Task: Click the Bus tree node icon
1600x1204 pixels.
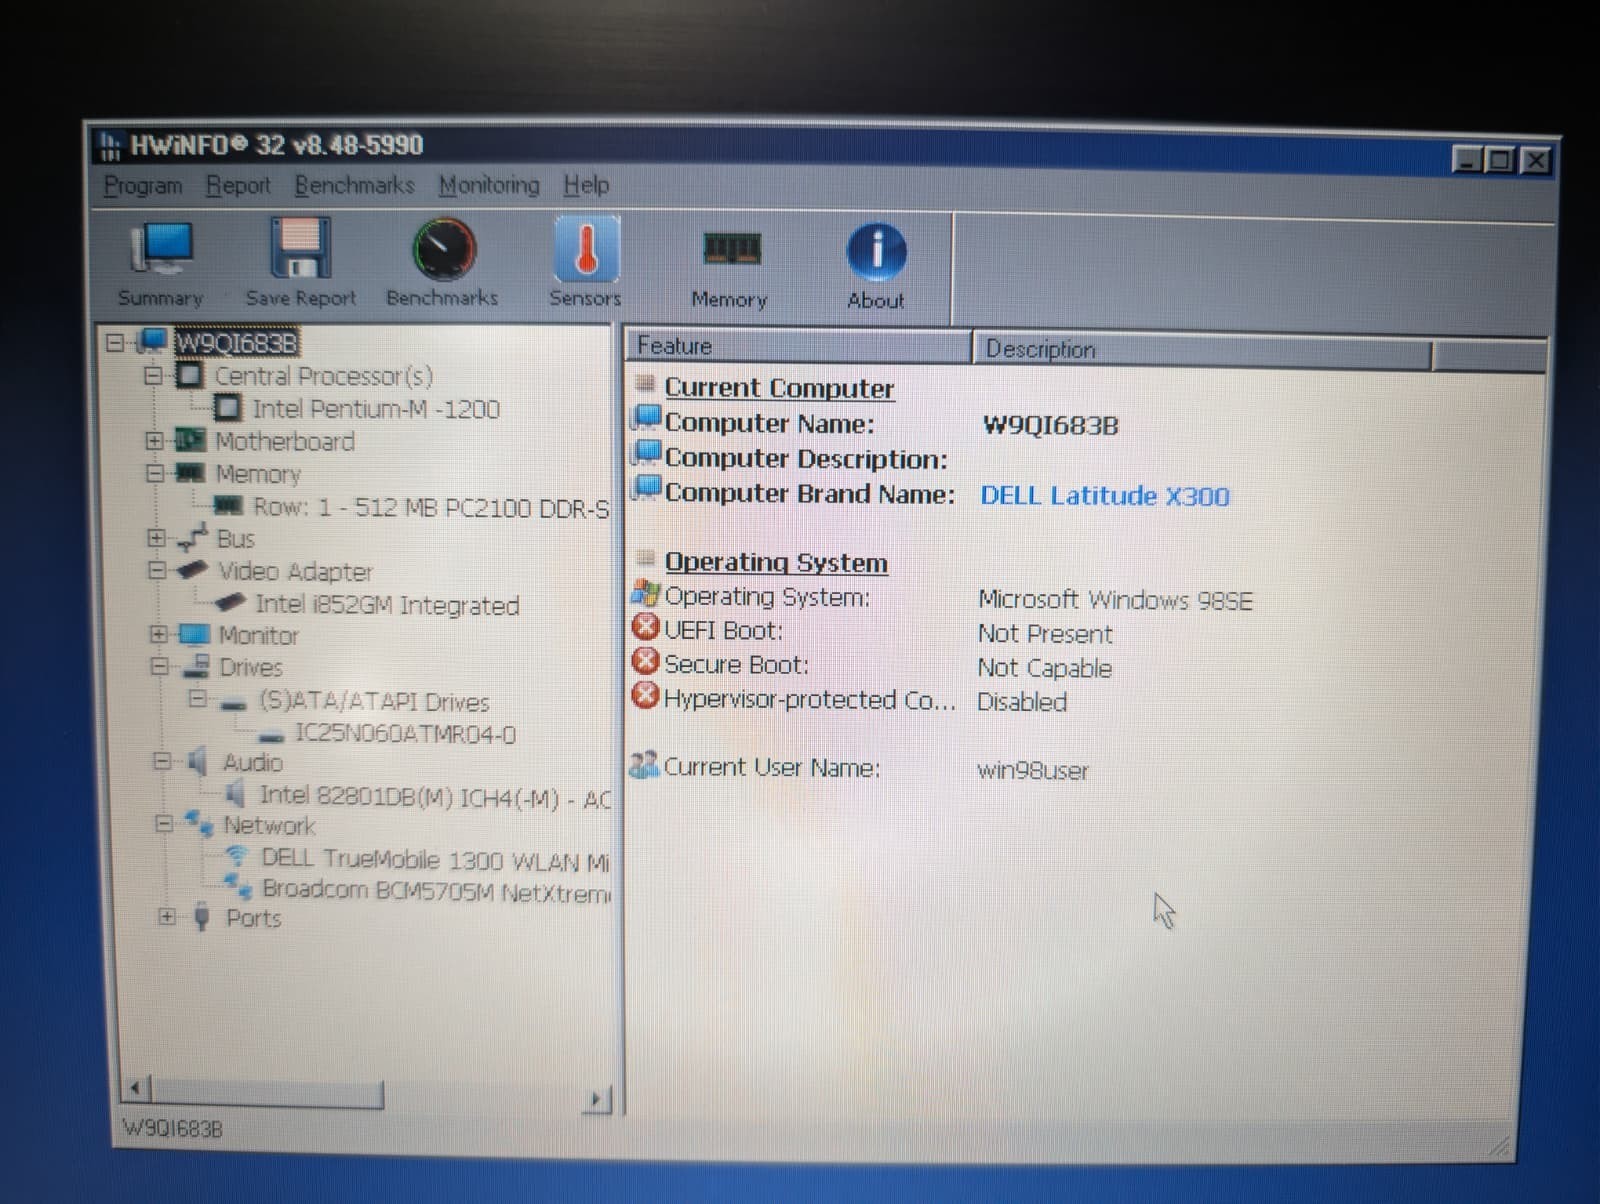Action: (x=192, y=538)
